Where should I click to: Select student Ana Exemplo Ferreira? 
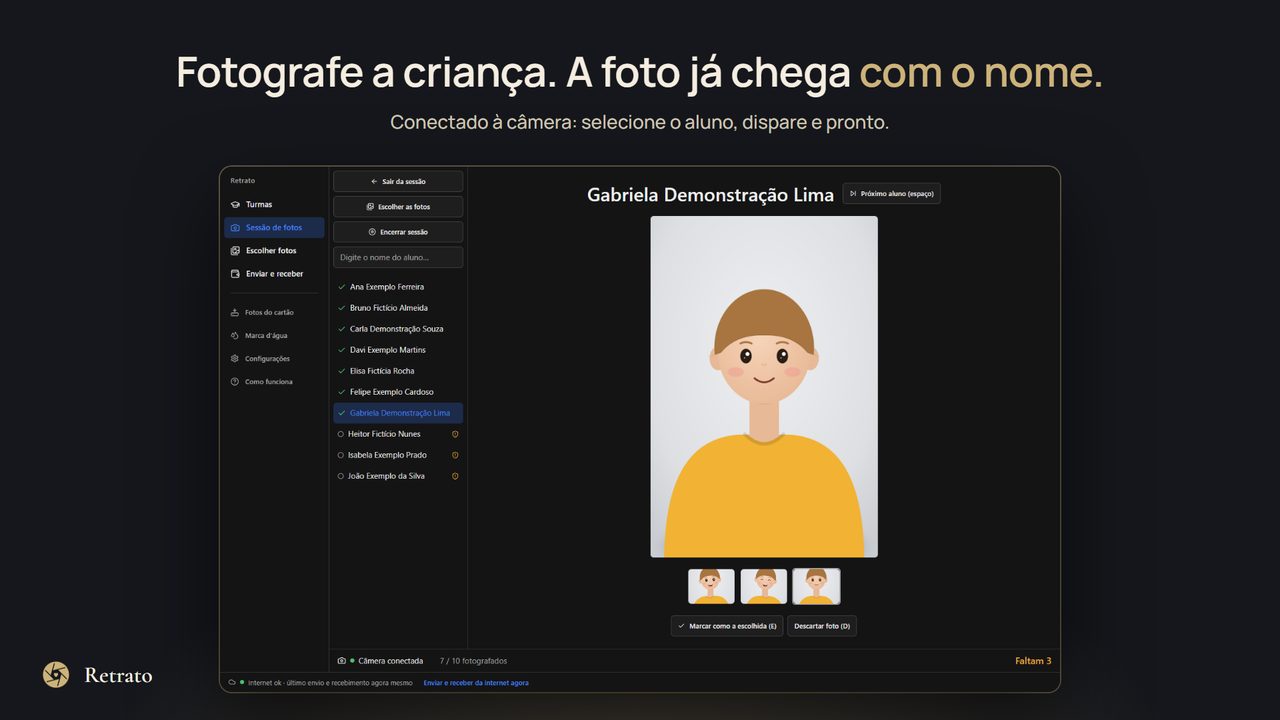coord(398,287)
